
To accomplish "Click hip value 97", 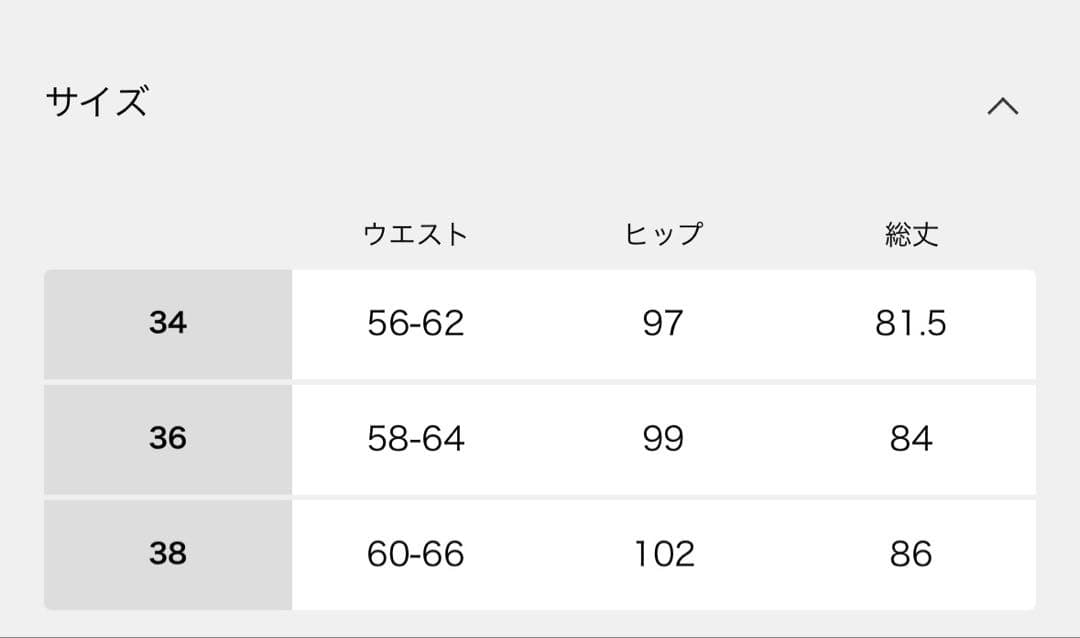I will click(x=663, y=324).
